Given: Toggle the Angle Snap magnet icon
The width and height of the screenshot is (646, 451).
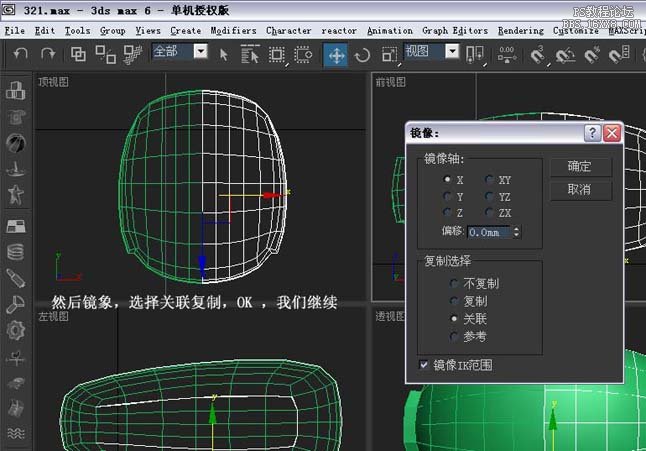Looking at the screenshot, I should coord(565,54).
